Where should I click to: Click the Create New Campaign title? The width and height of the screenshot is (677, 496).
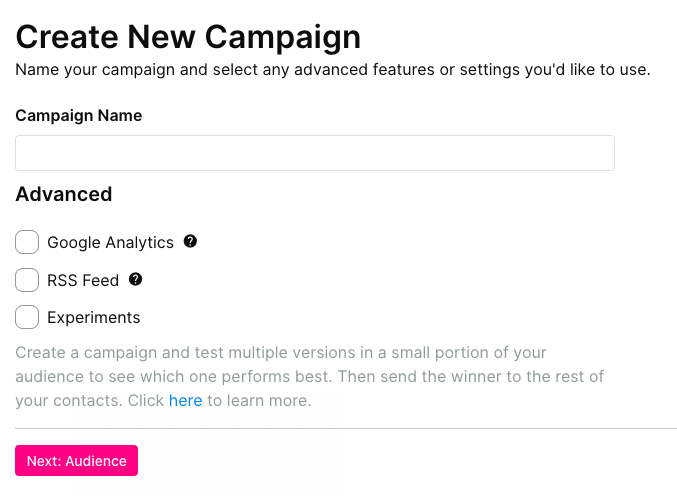[188, 38]
